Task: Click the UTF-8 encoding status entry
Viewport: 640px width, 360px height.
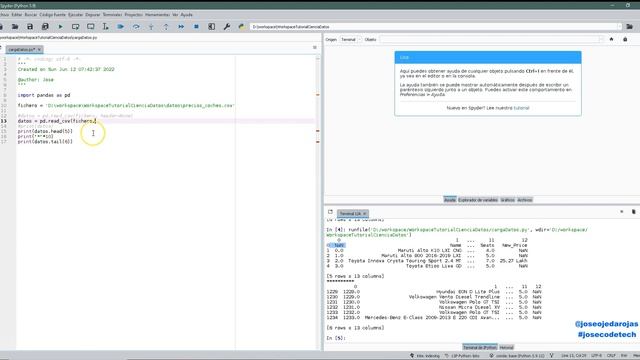Action: [596, 356]
